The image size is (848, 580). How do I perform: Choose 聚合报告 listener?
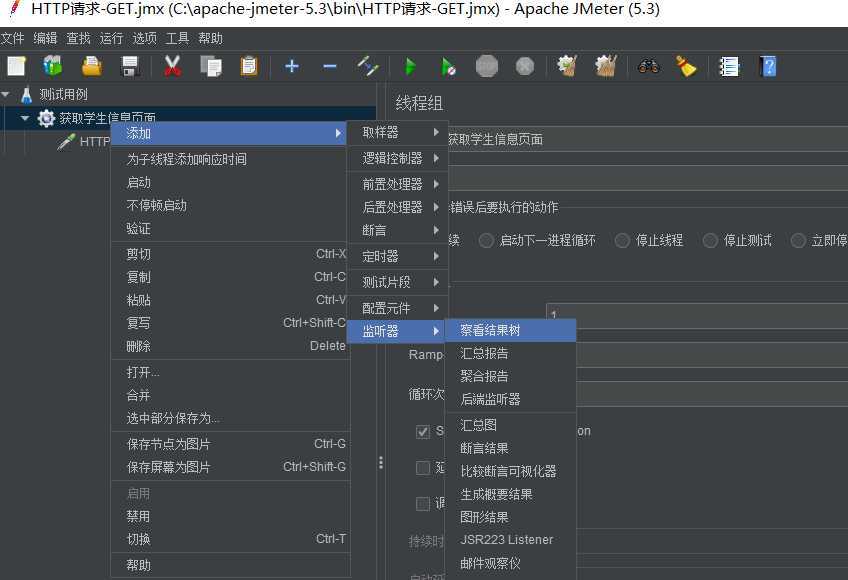click(510, 377)
